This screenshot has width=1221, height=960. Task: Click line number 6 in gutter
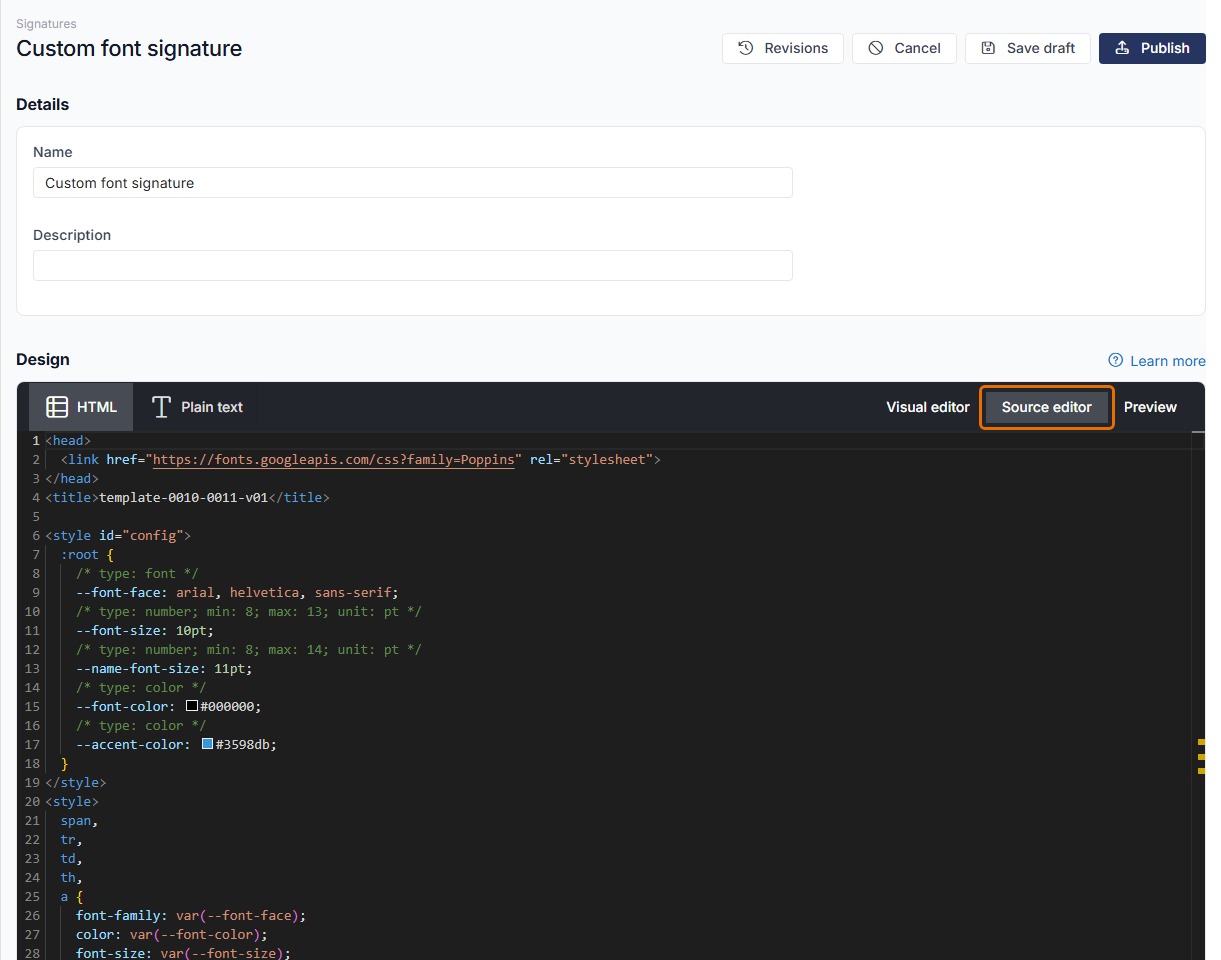pos(36,536)
